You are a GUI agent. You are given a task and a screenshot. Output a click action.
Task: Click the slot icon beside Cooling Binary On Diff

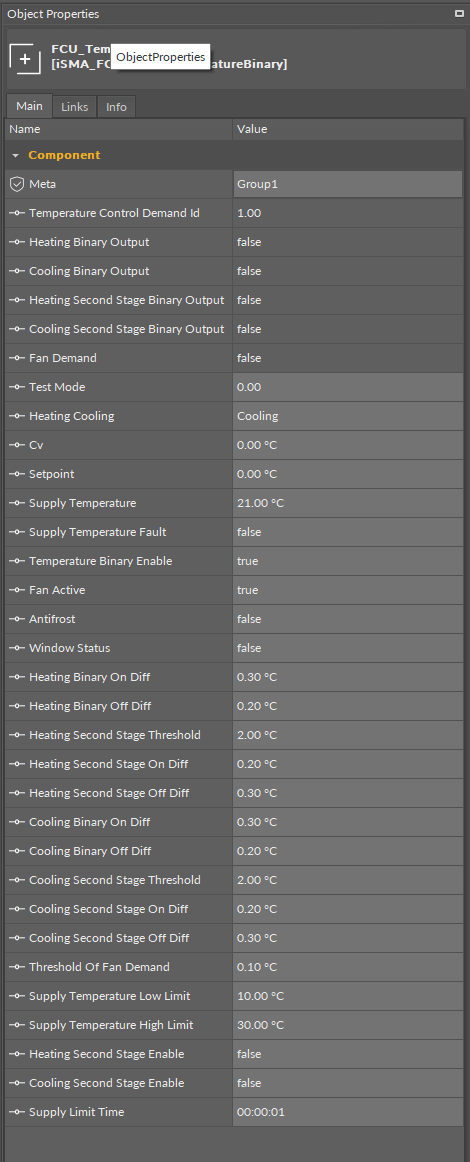coord(17,822)
